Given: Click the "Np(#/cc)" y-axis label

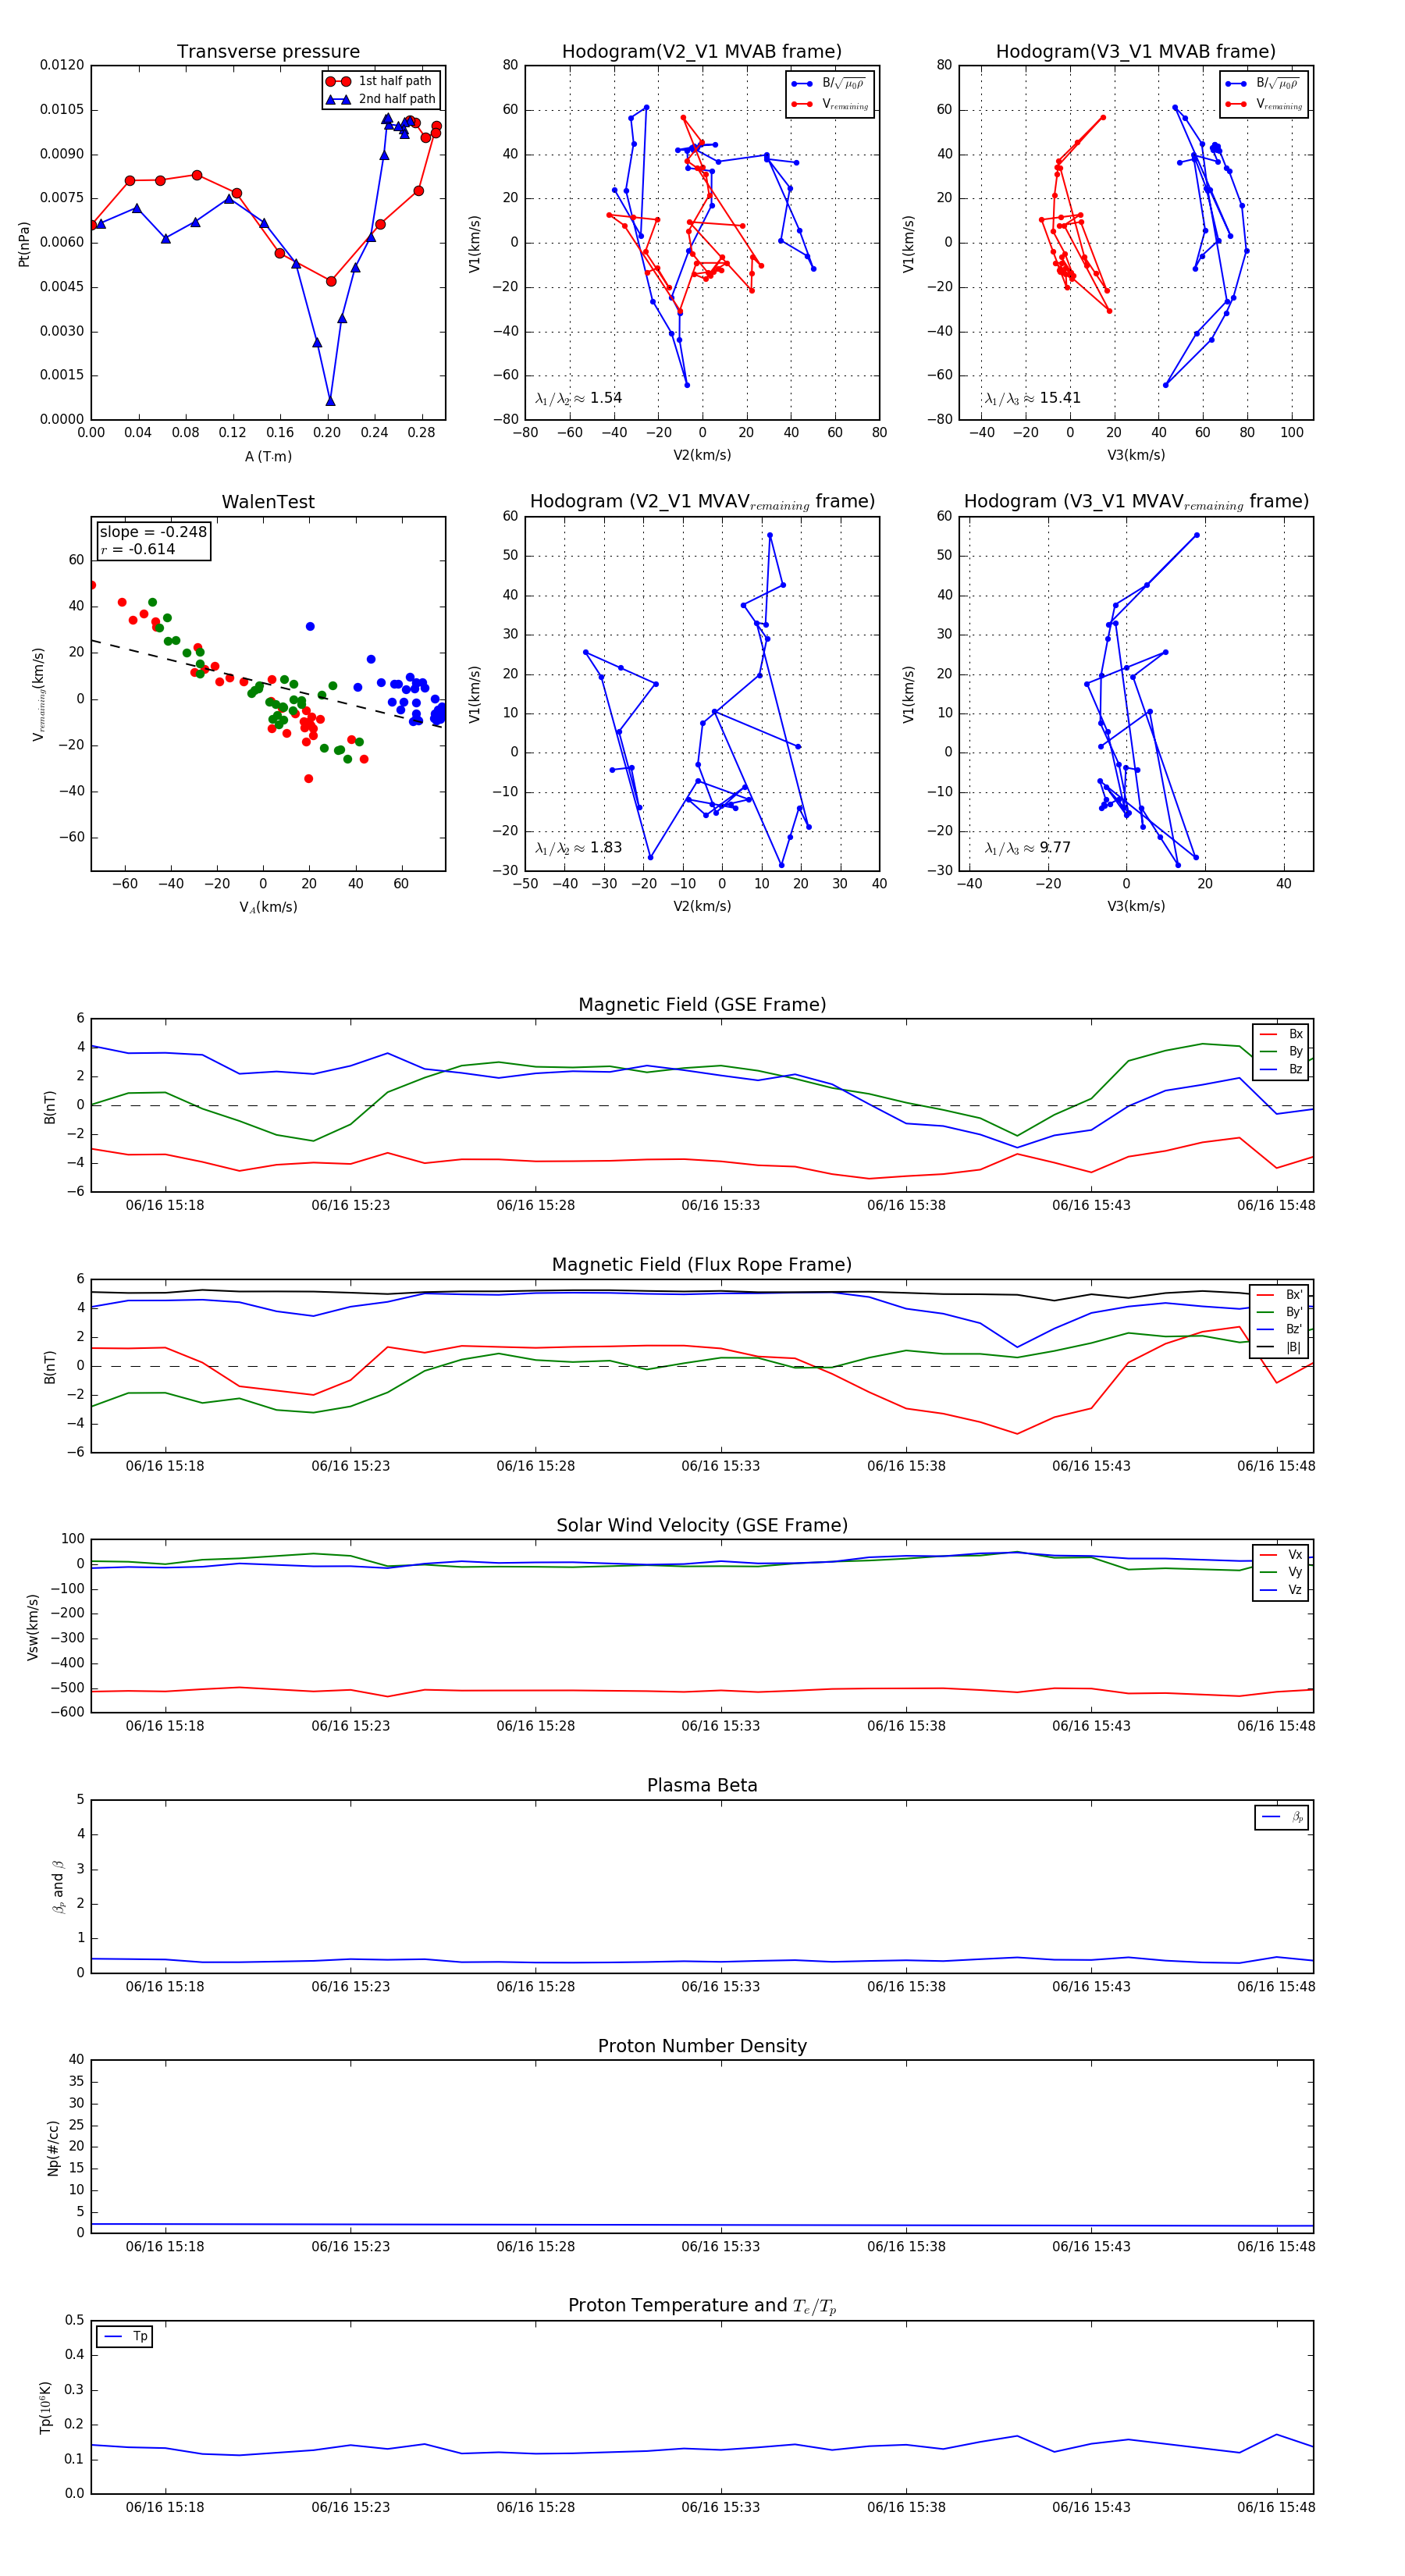Looking at the screenshot, I should pos(53,2148).
